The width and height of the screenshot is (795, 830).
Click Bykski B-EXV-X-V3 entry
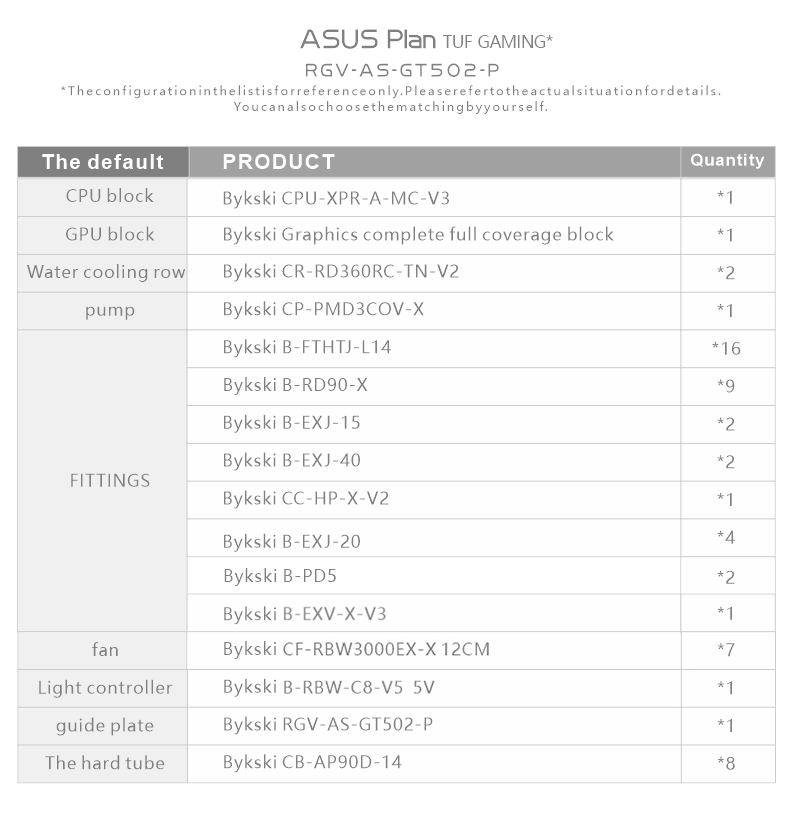(x=304, y=614)
